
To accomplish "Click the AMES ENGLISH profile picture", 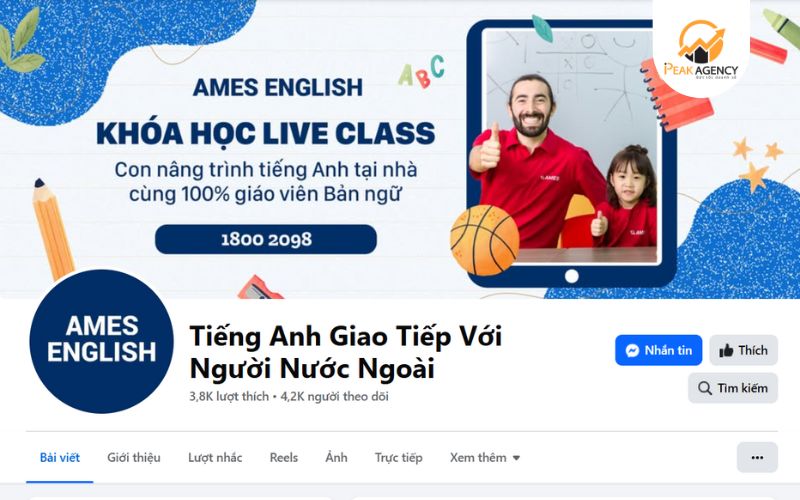I will coord(102,341).
